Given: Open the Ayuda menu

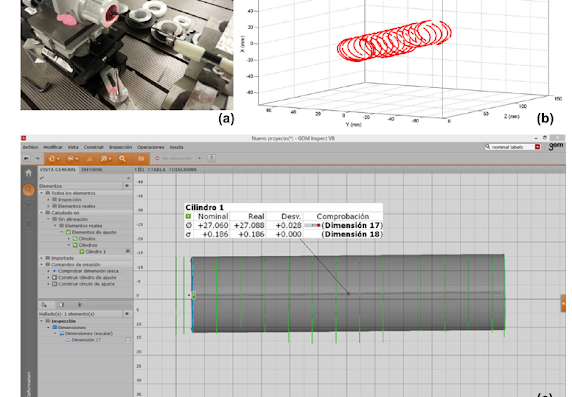Looking at the screenshot, I should pyautogui.click(x=176, y=147).
